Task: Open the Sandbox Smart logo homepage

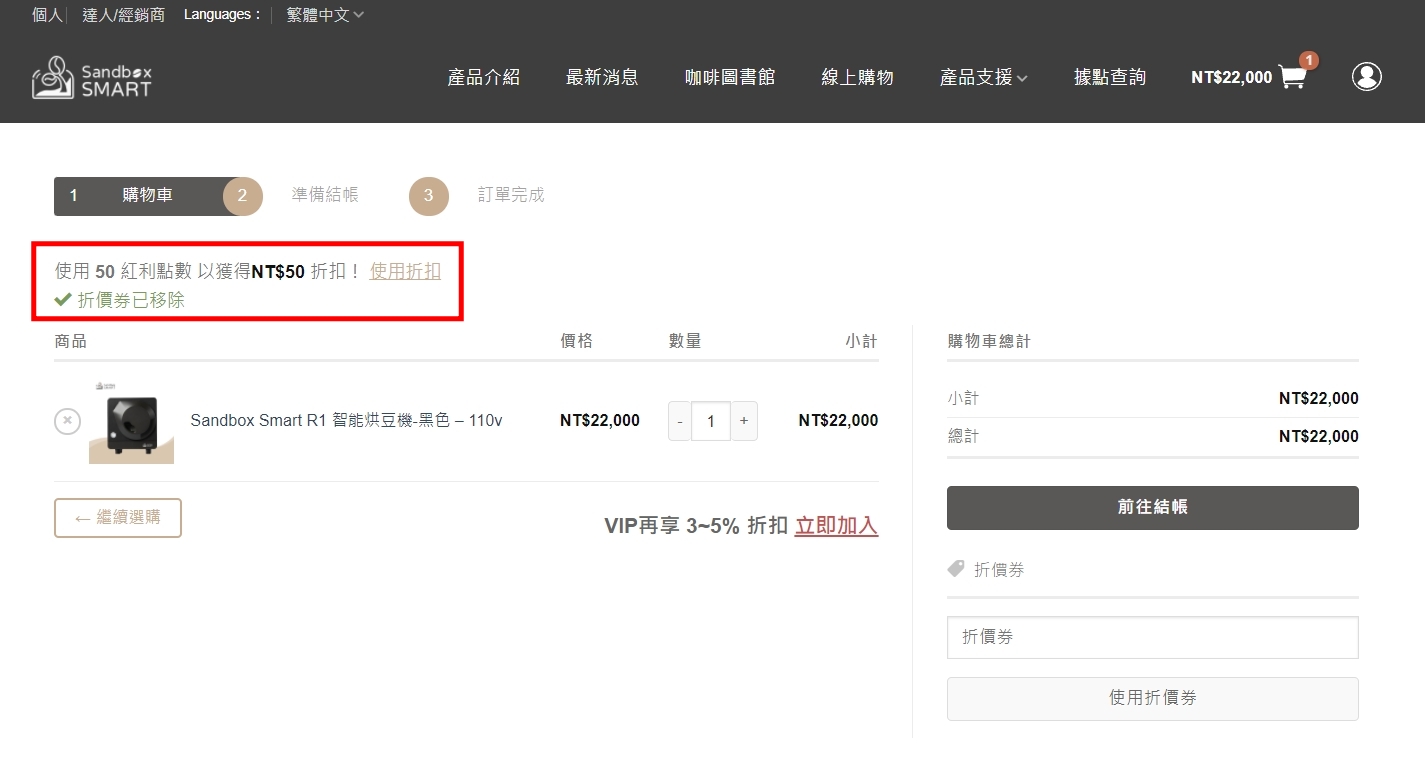Action: [x=92, y=77]
